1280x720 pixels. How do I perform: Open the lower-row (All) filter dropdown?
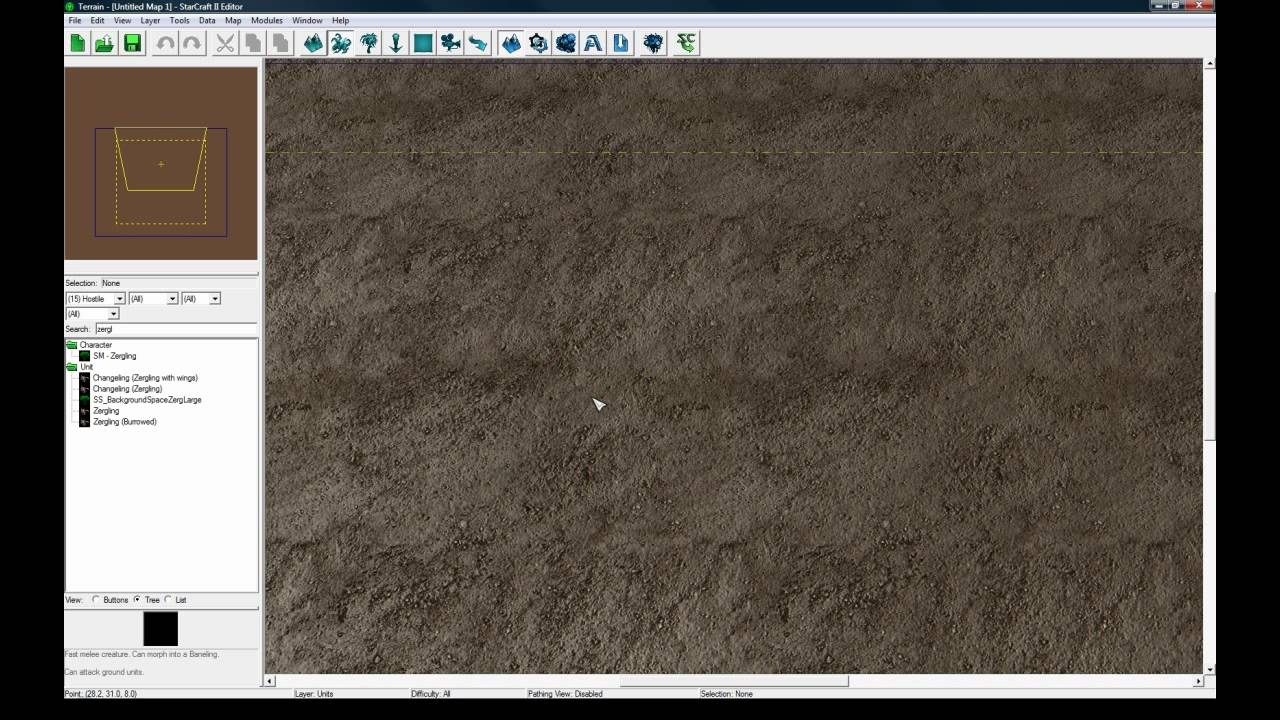click(x=92, y=314)
